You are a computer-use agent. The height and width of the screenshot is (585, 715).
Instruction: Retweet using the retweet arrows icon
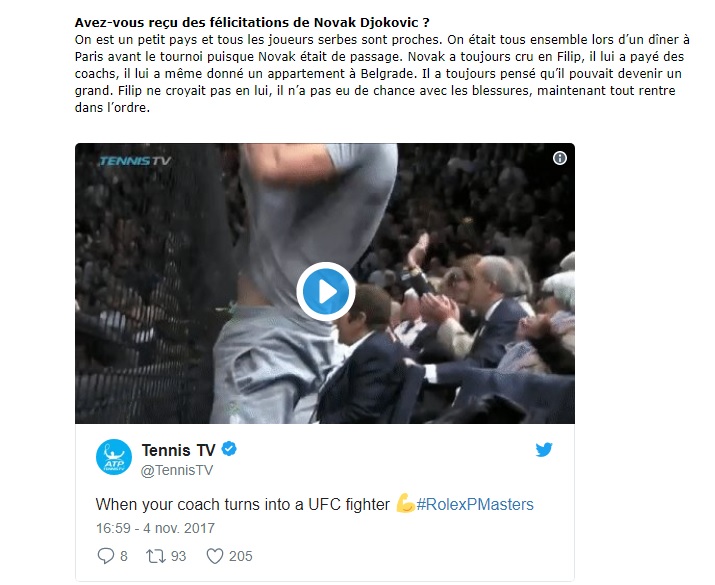click(x=155, y=556)
